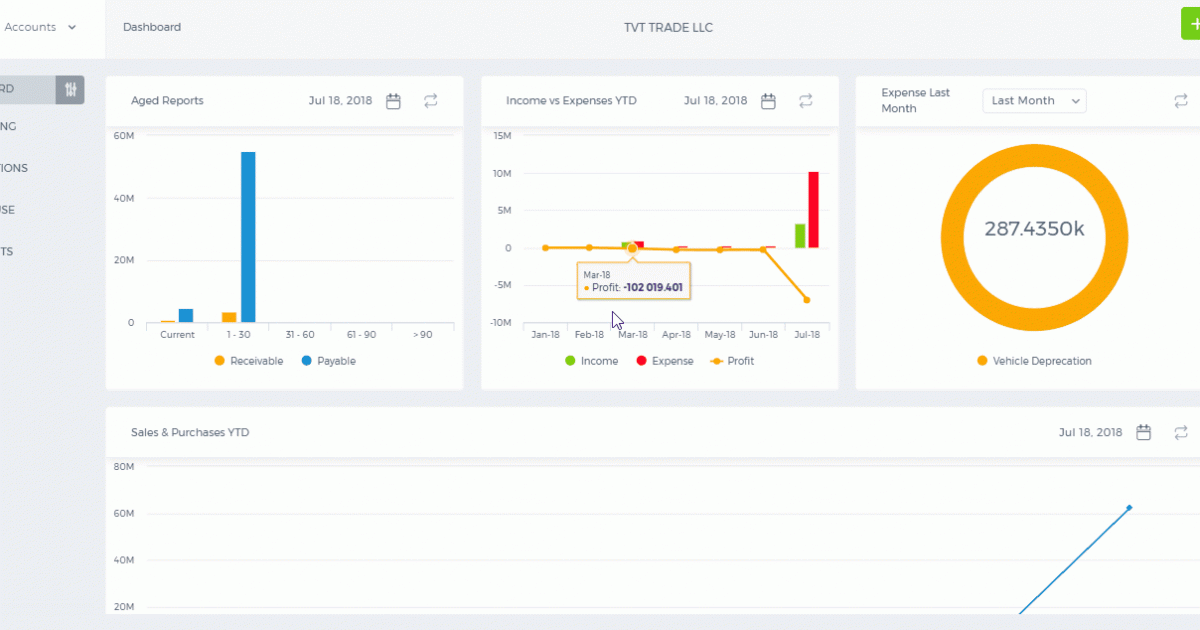Open calendar in Aged Reports card
Screen dimensions: 1200x630
click(x=394, y=101)
